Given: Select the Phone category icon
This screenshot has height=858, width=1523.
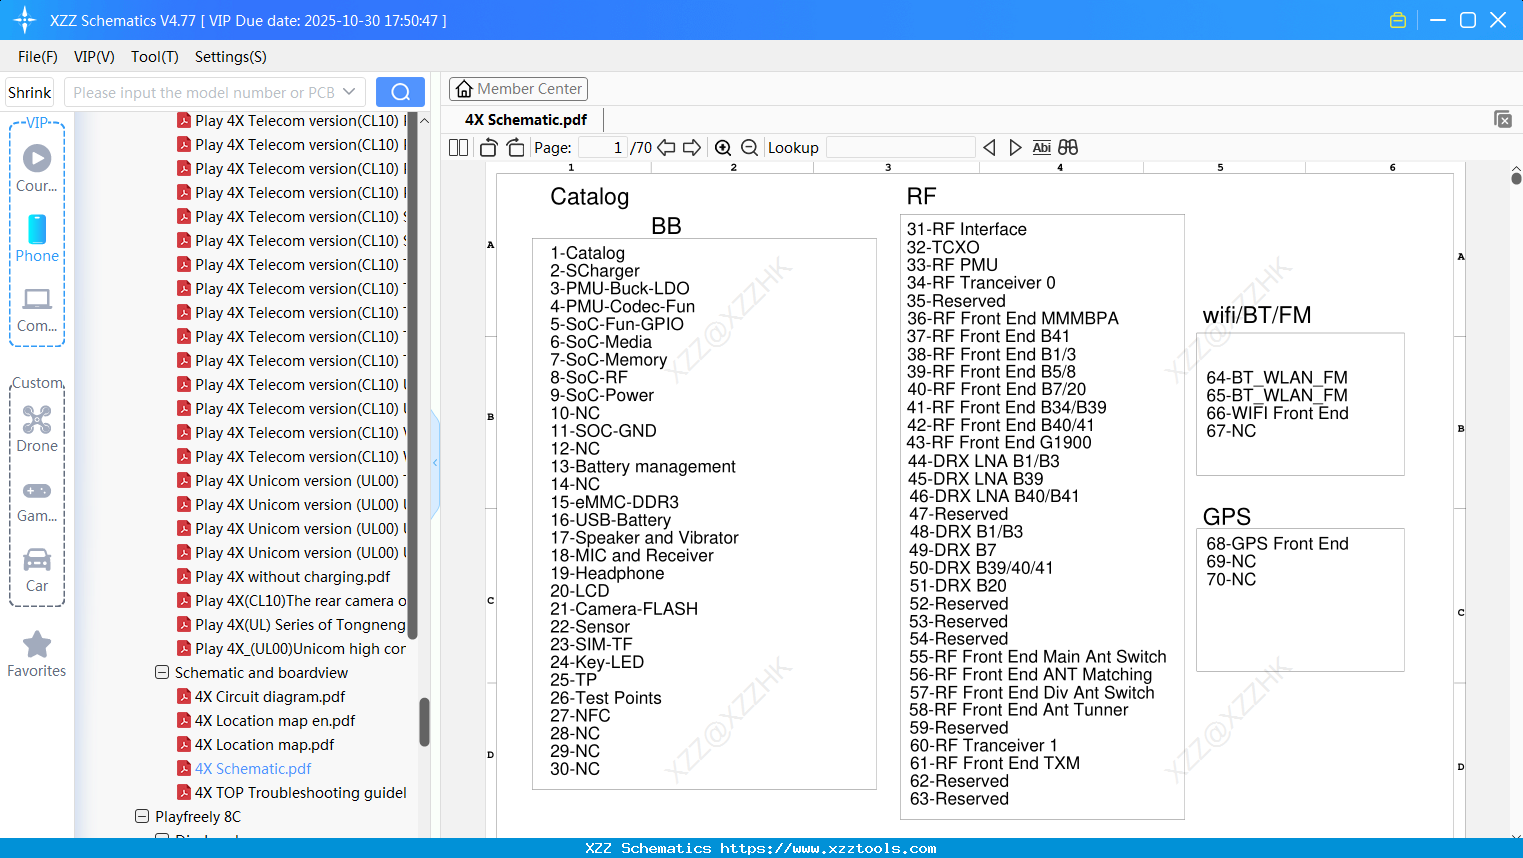Looking at the screenshot, I should [37, 238].
